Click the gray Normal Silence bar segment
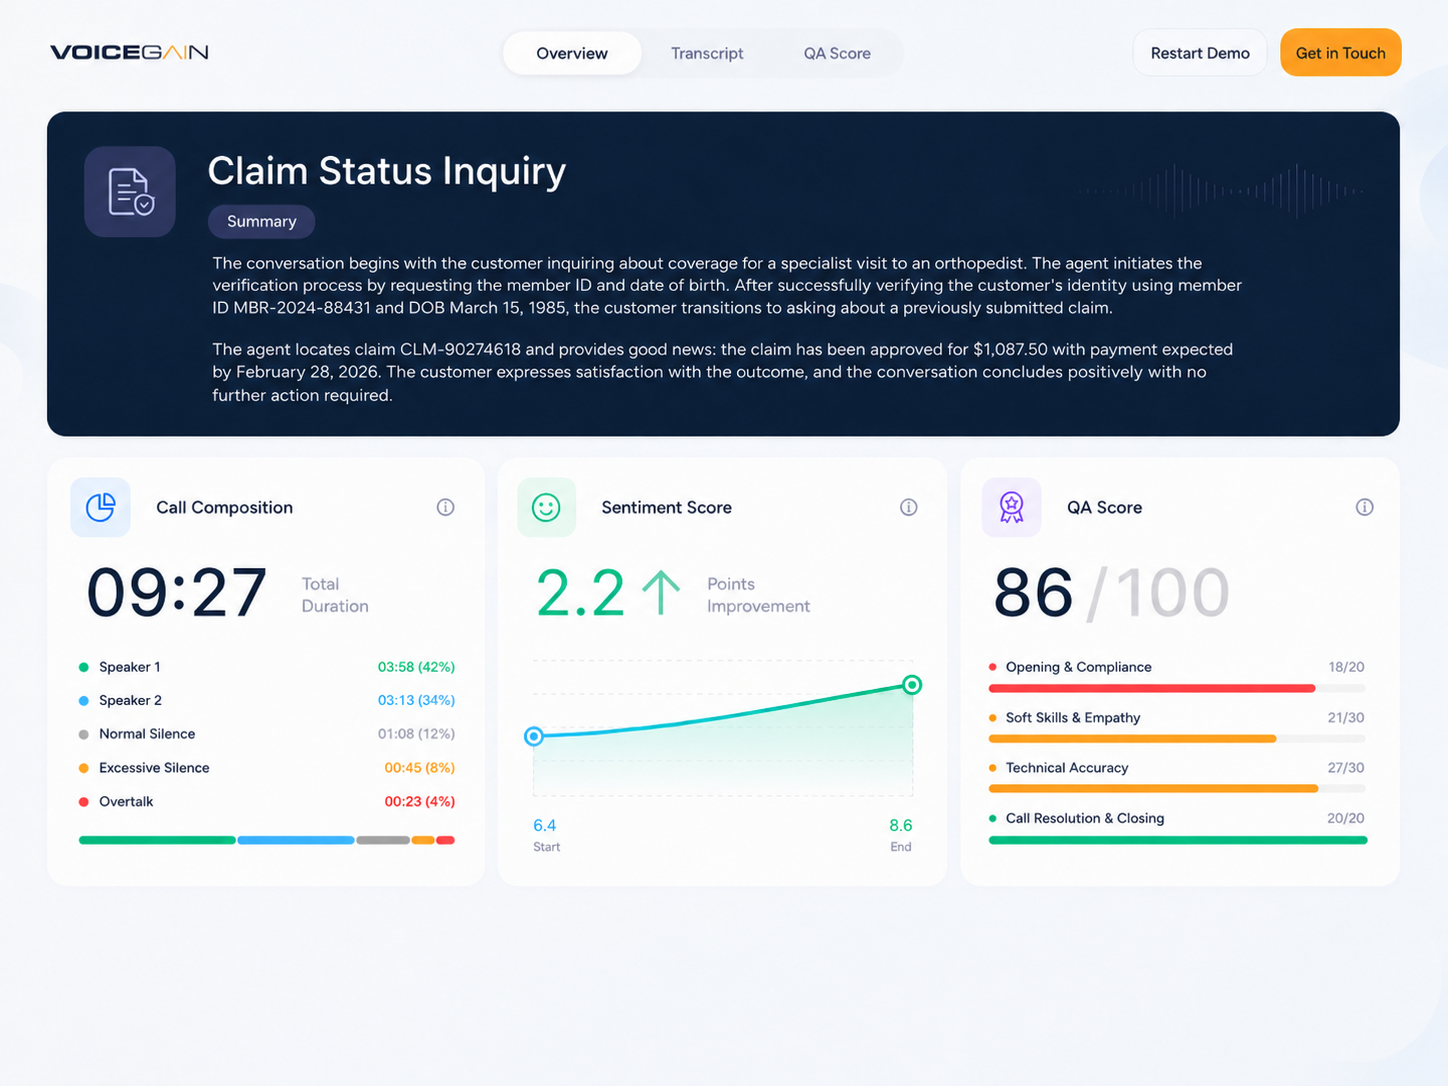 383,840
